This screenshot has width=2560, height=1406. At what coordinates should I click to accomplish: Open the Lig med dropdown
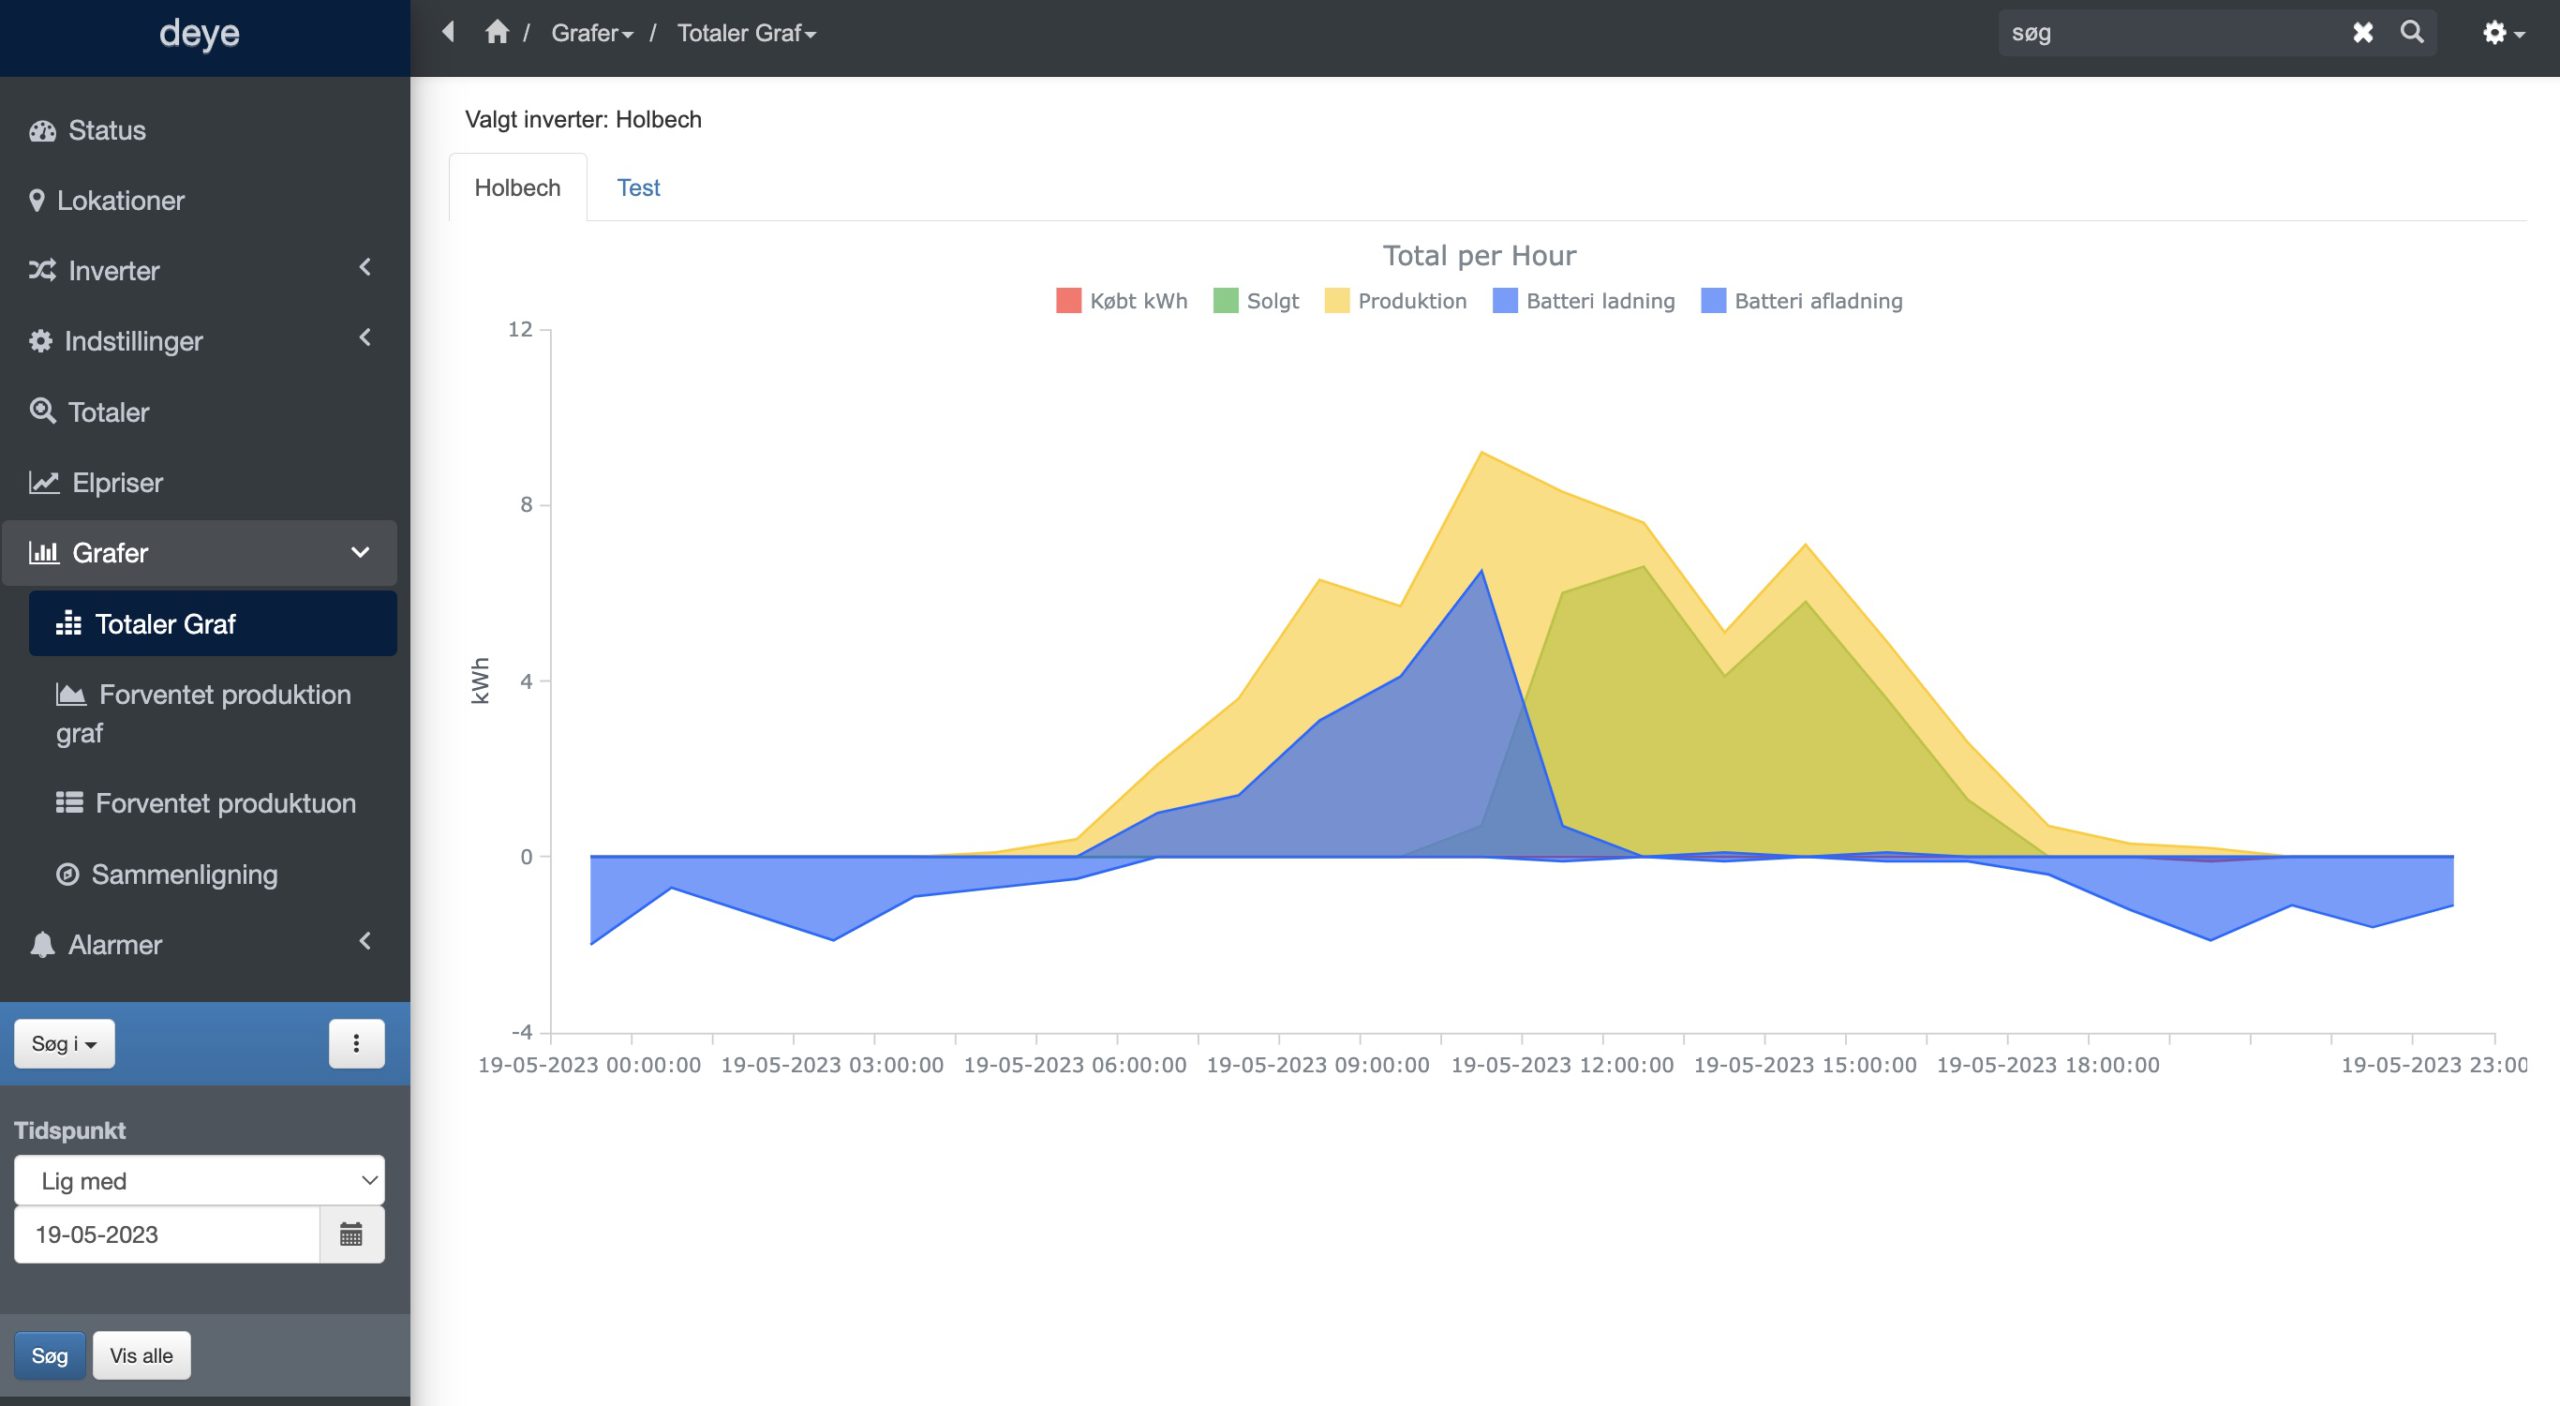pyautogui.click(x=199, y=1181)
